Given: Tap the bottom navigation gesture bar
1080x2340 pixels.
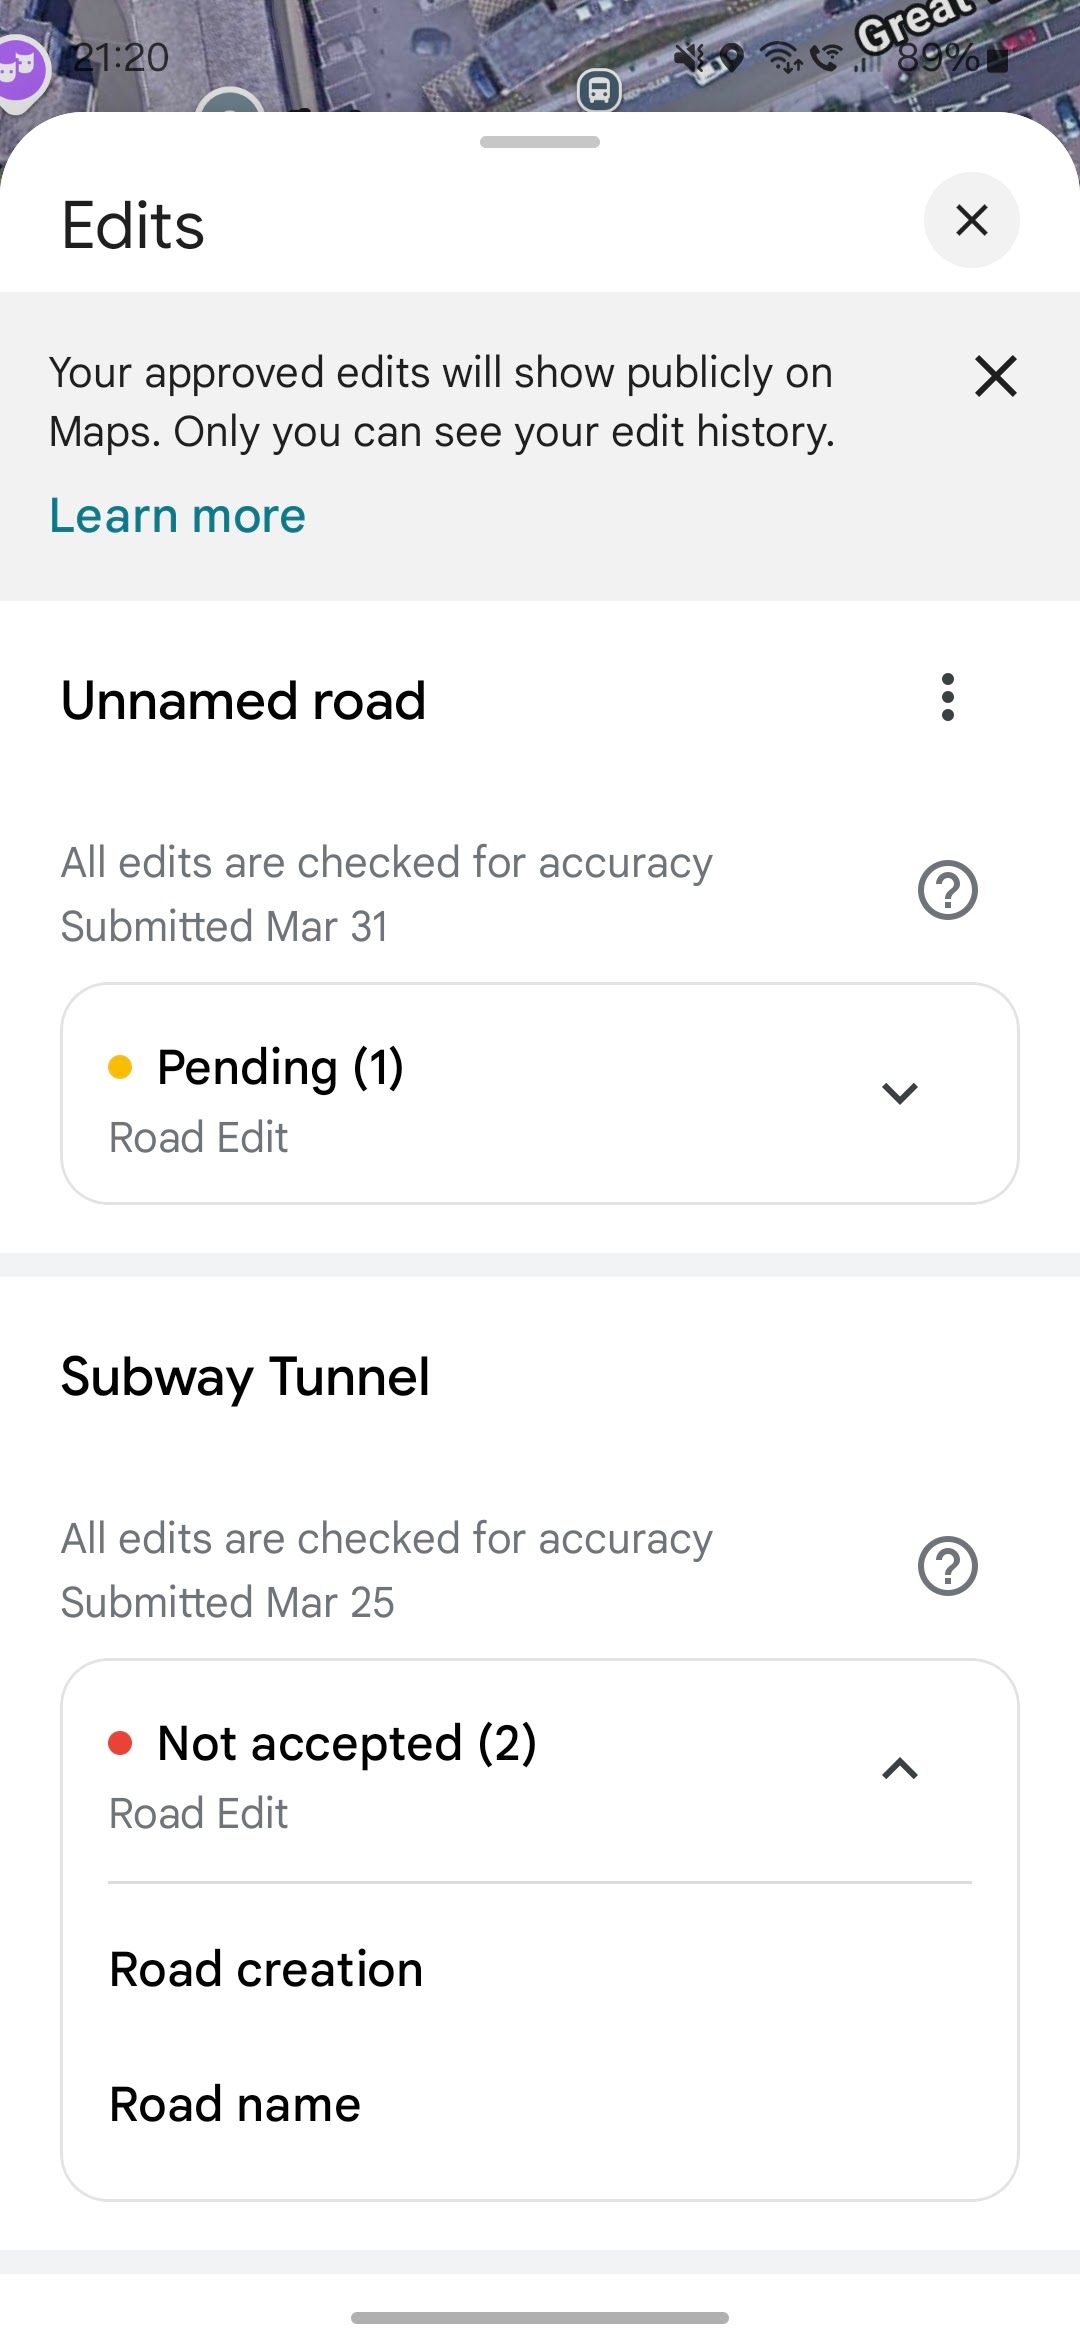Looking at the screenshot, I should [x=540, y=2317].
